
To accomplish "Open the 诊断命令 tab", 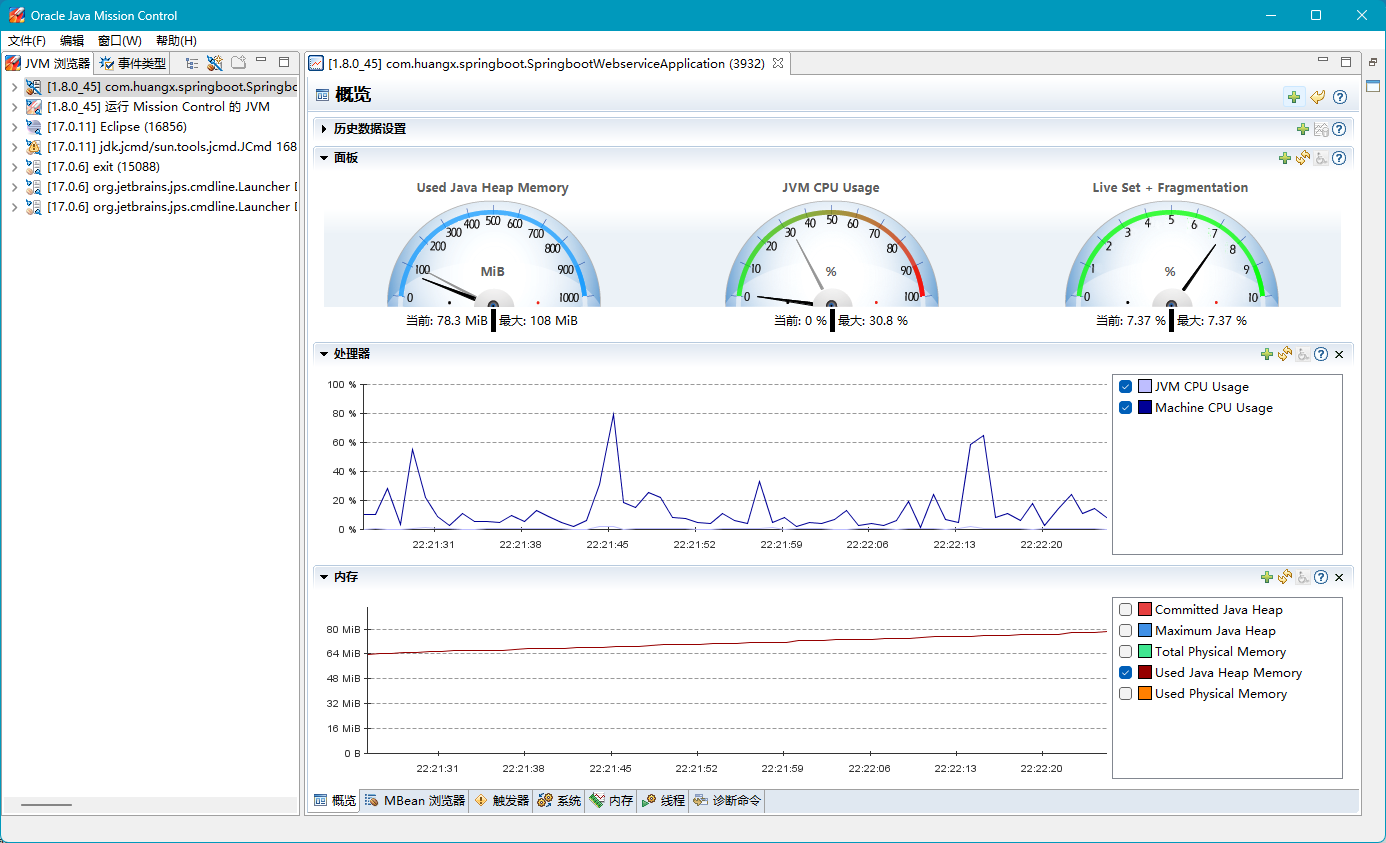I will tap(727, 801).
